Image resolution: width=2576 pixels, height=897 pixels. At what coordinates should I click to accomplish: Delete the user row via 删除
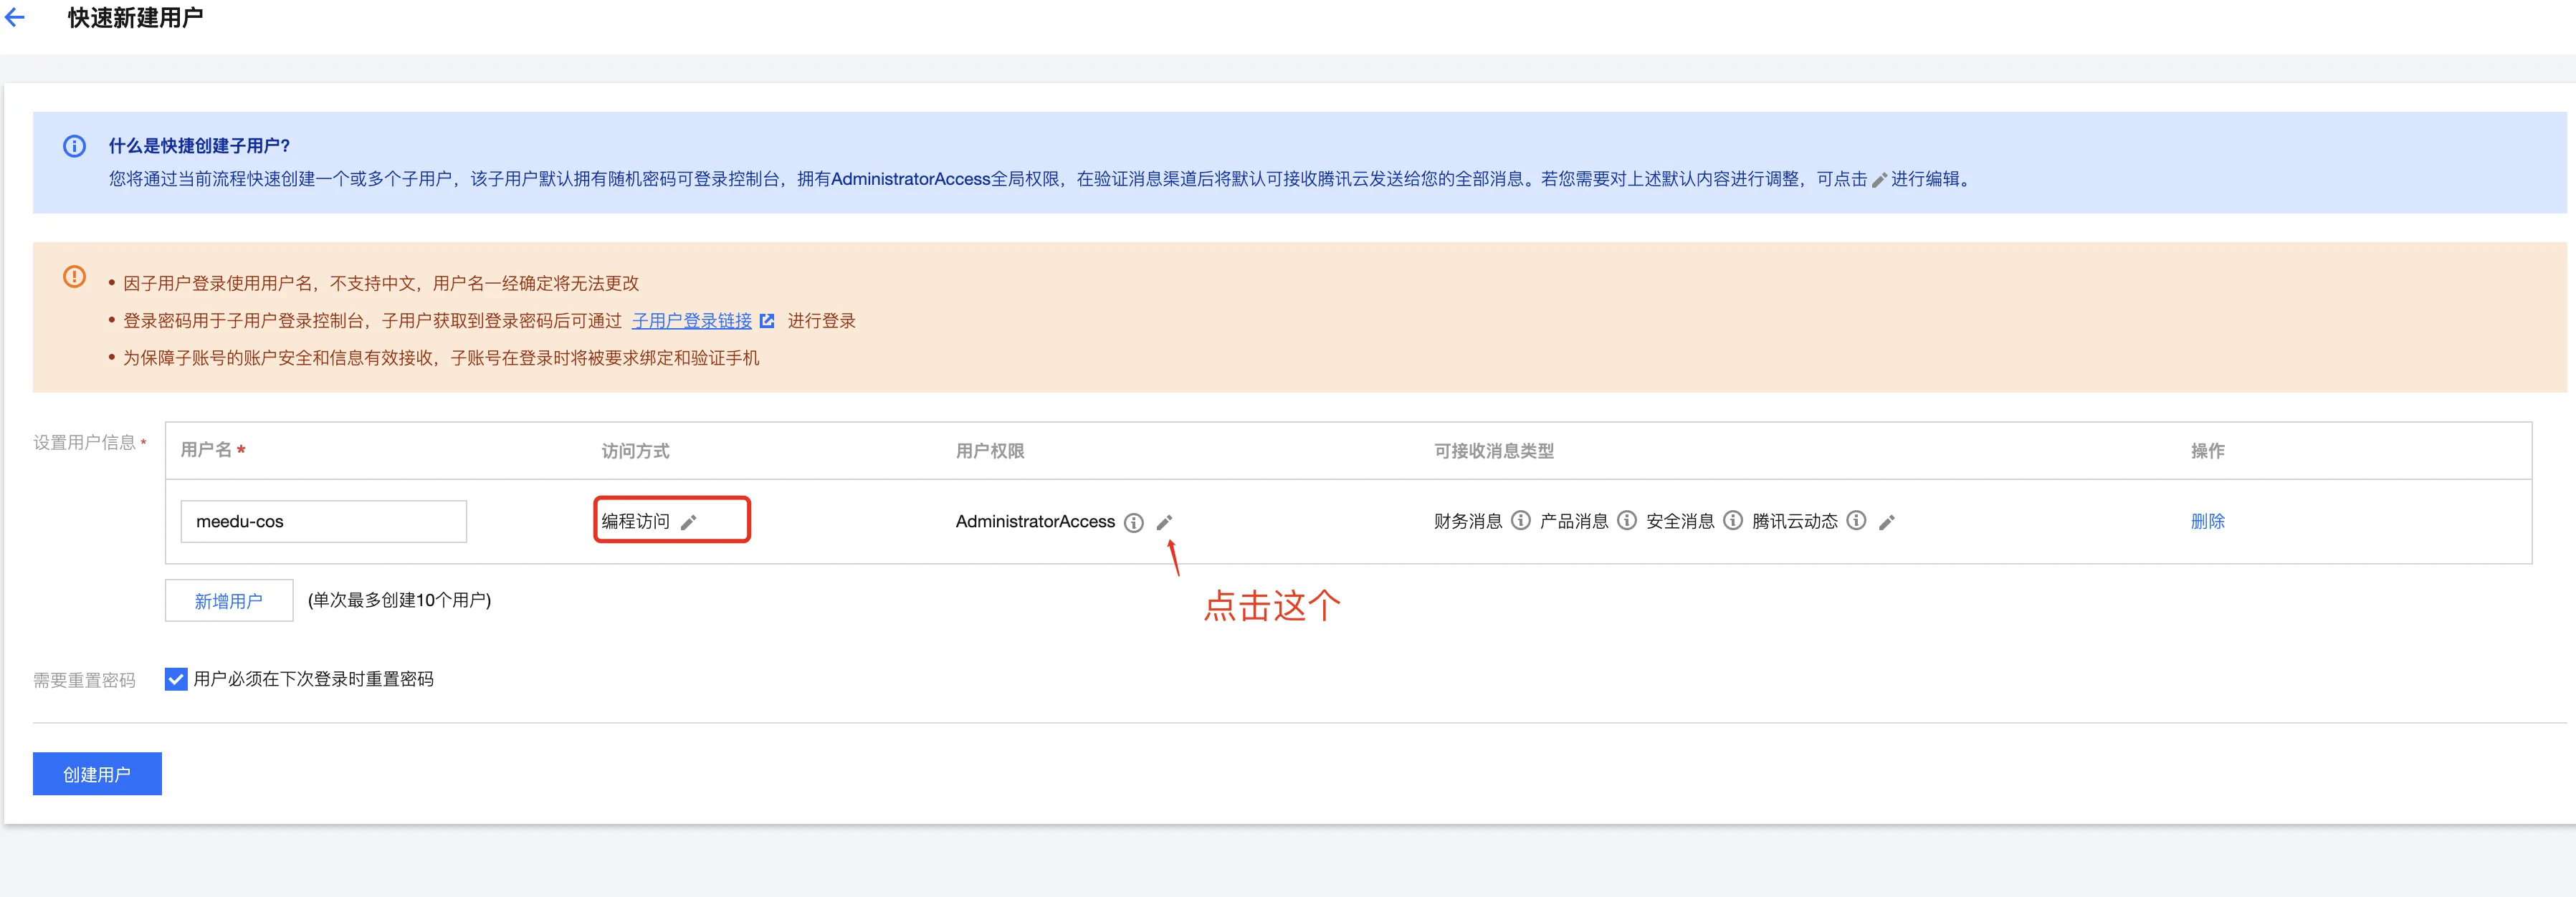tap(2207, 521)
